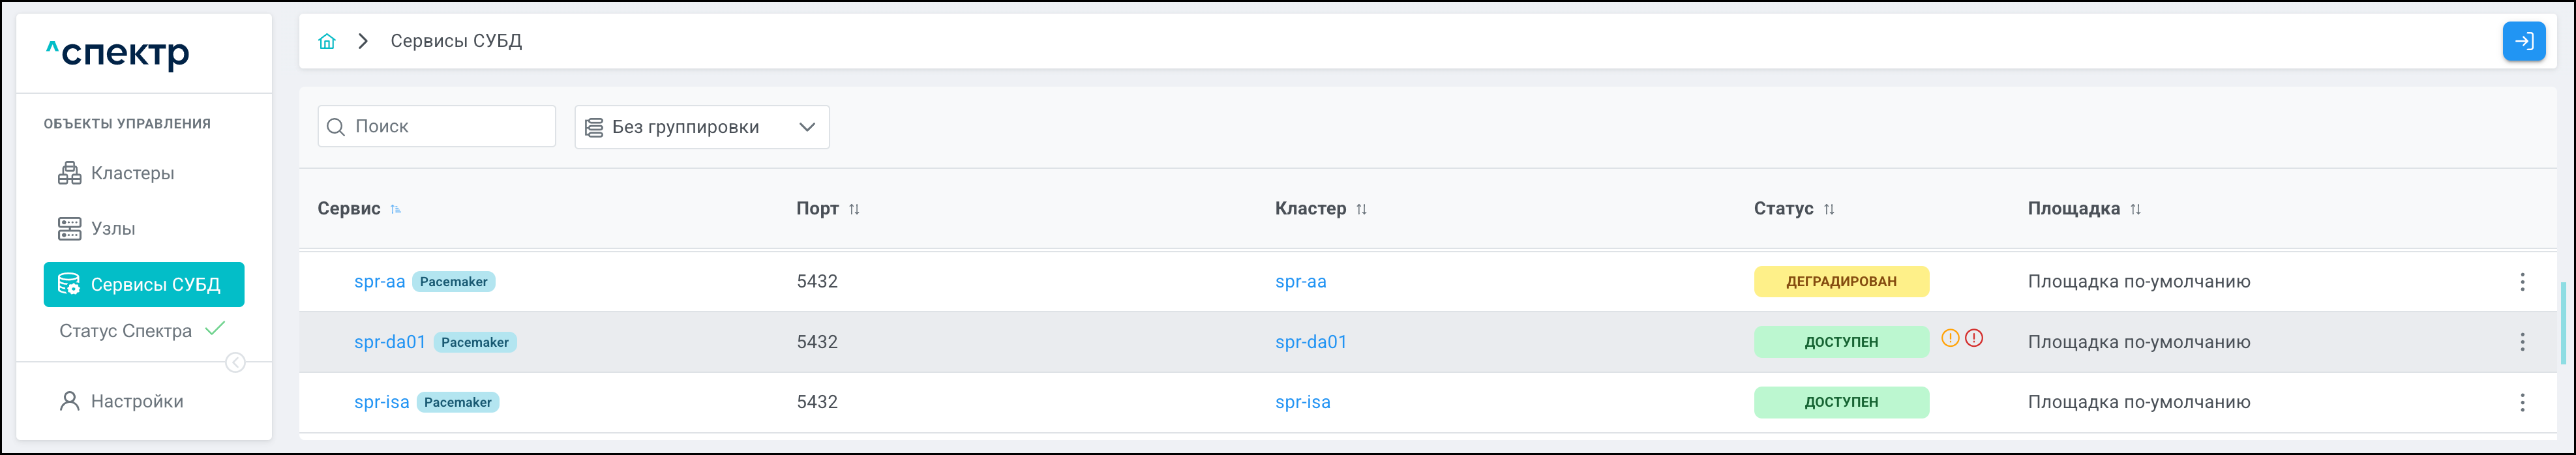The image size is (2576, 455).
Task: Open the spr-isa cluster link
Action: click(1302, 402)
